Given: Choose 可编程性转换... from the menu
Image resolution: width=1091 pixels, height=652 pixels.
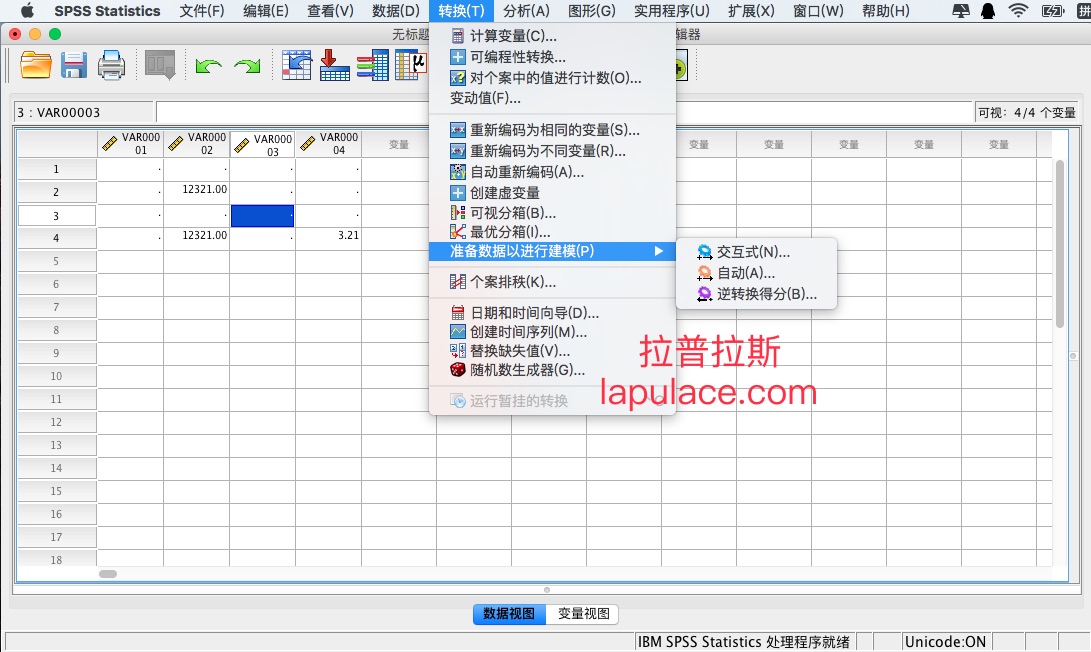Looking at the screenshot, I should pyautogui.click(x=552, y=57).
